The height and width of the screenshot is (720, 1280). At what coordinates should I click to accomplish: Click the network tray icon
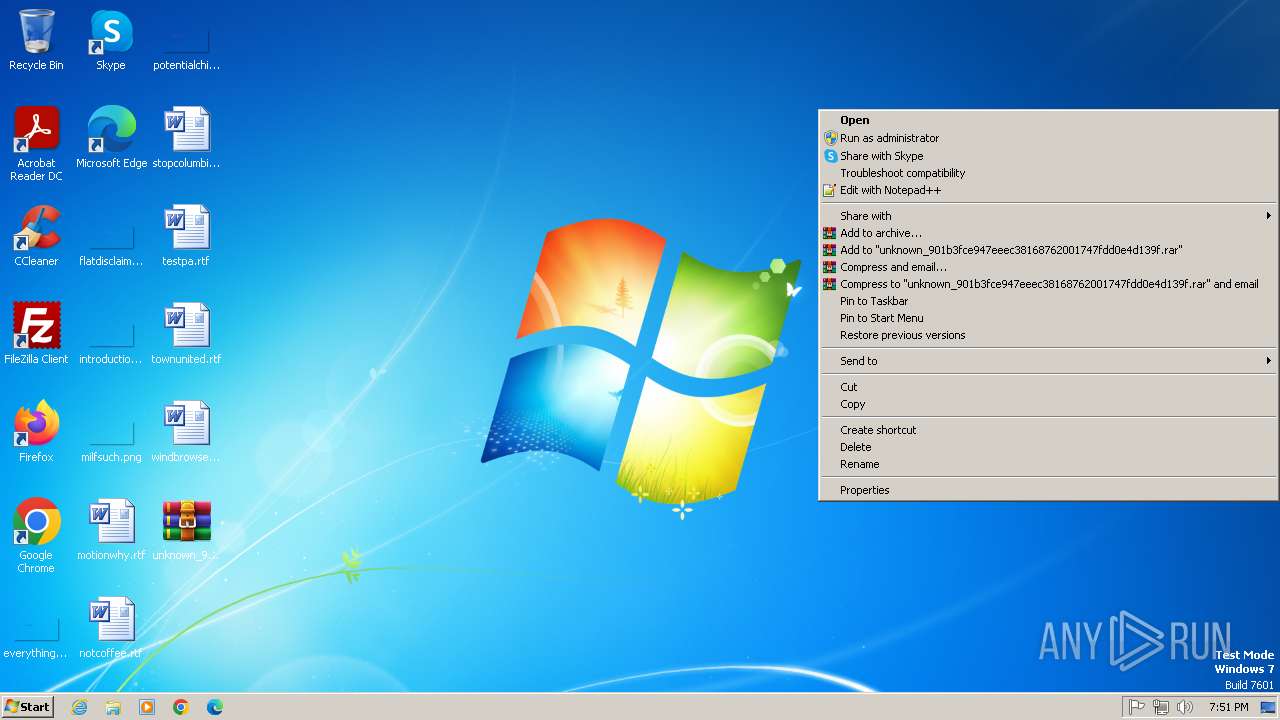[1161, 707]
